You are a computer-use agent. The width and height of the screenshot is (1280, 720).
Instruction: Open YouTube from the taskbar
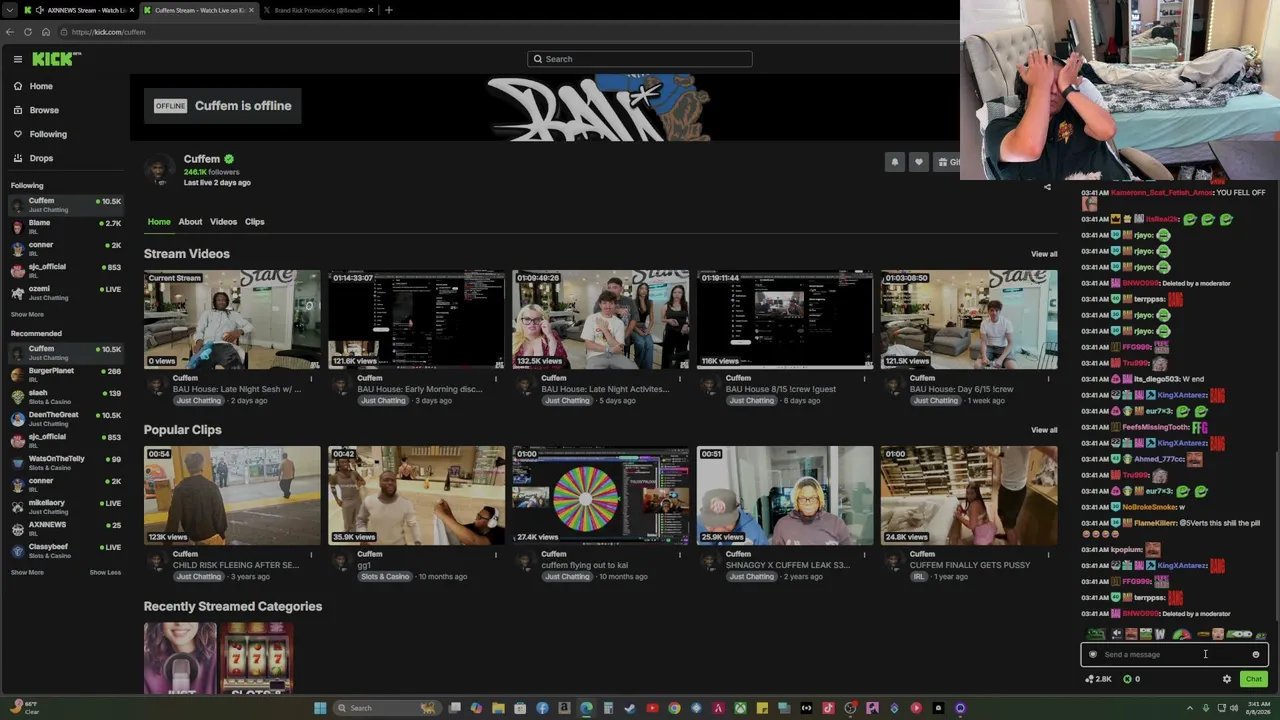[x=652, y=708]
